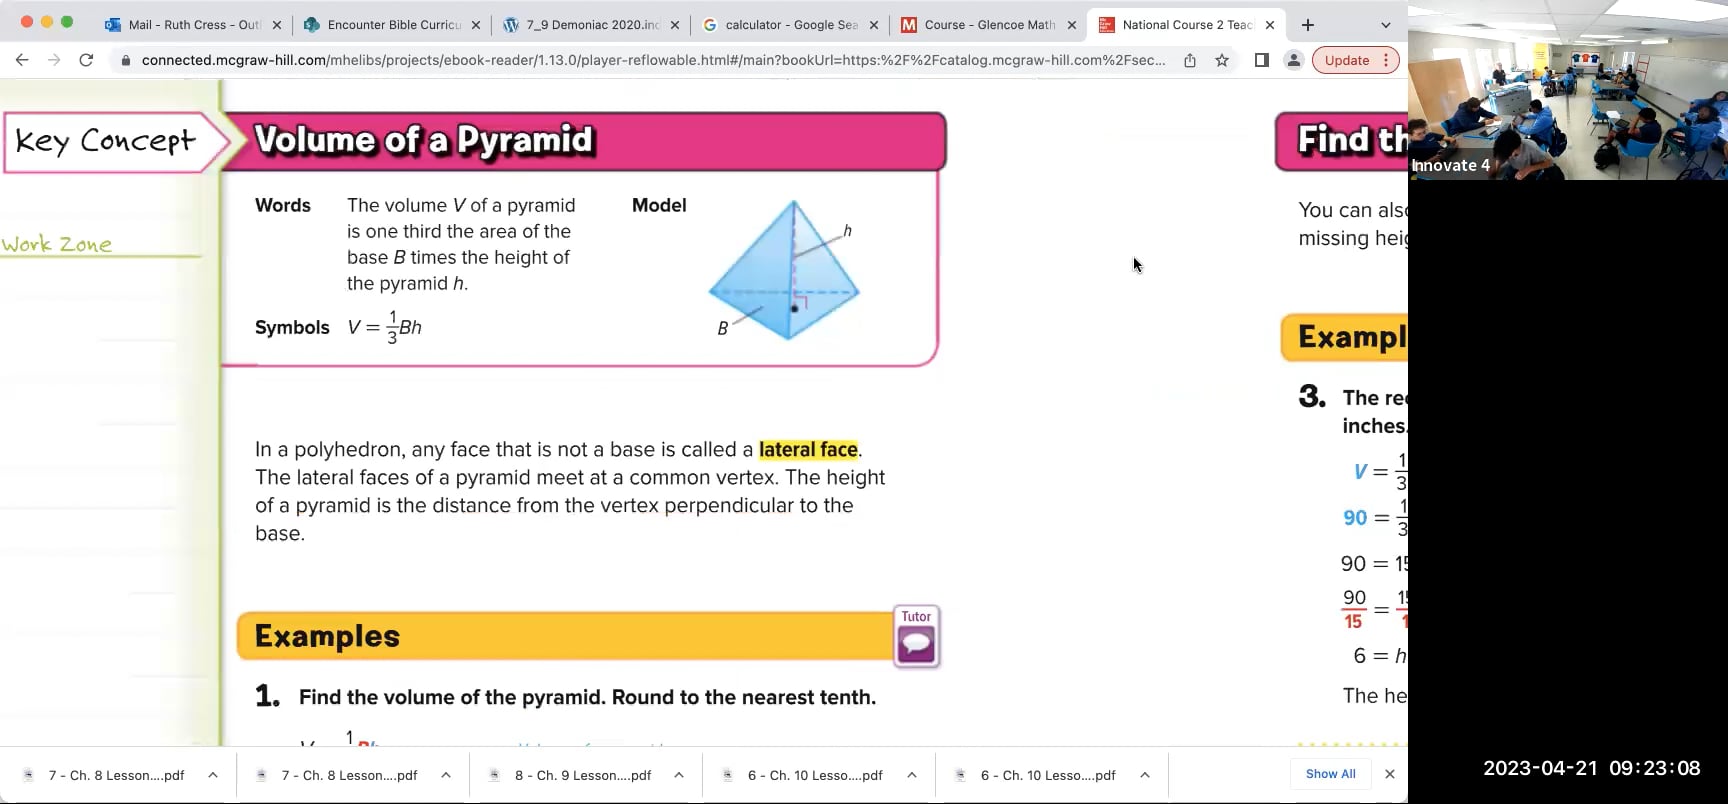Click the Update button in Chrome toolbar

(1346, 60)
